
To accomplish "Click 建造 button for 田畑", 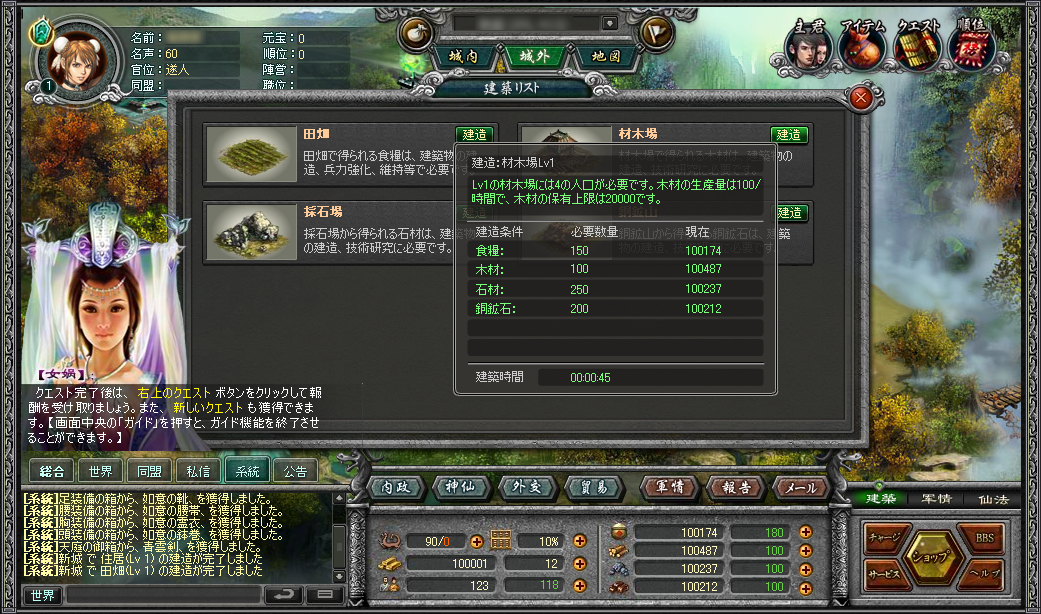I will click(x=474, y=135).
